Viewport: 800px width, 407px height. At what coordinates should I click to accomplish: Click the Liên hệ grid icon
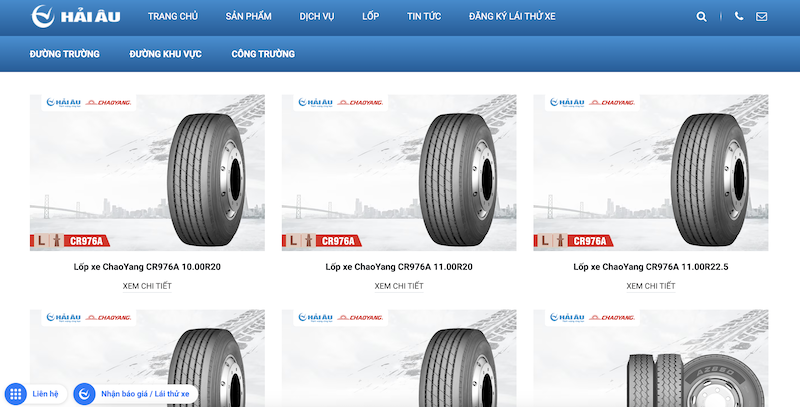click(x=16, y=394)
